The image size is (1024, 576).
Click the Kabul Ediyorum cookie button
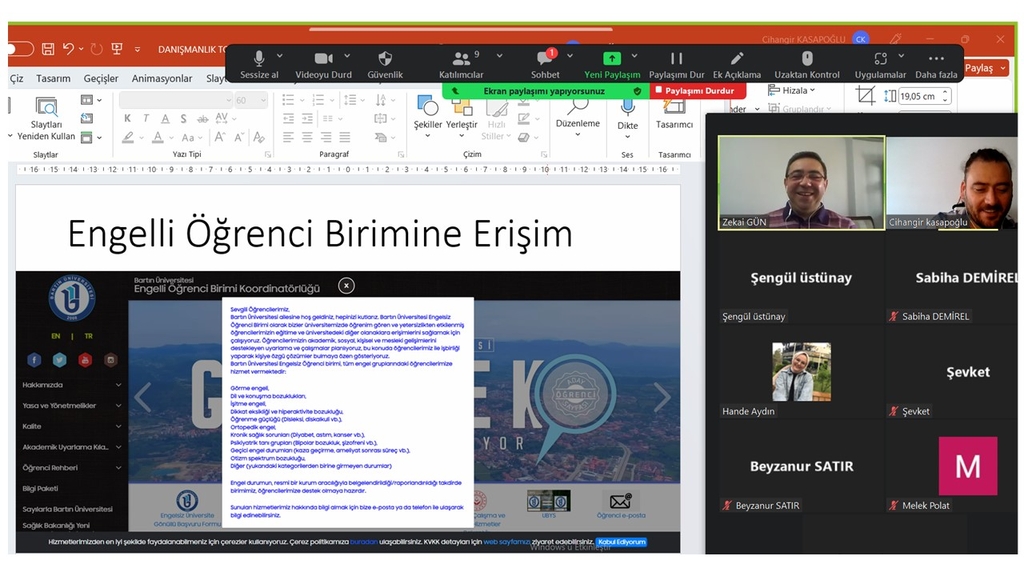click(622, 541)
